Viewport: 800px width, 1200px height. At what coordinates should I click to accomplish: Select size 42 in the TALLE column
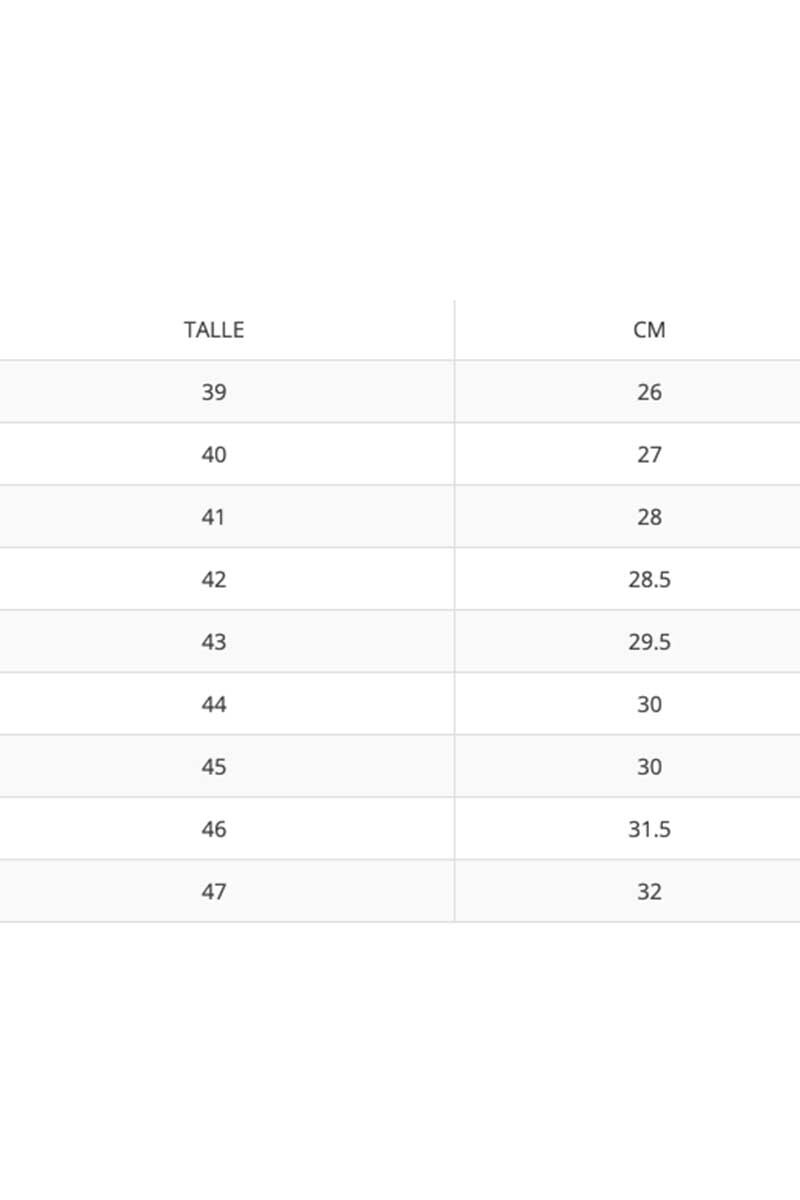pyautogui.click(x=214, y=580)
